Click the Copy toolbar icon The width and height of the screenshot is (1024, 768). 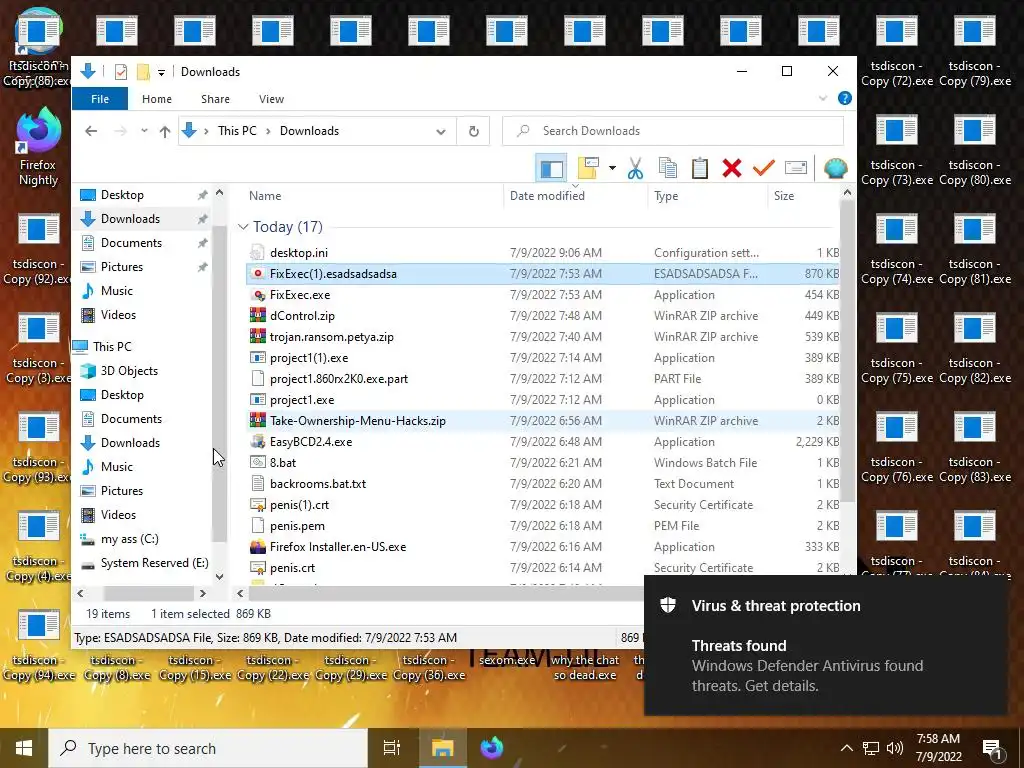coord(667,168)
